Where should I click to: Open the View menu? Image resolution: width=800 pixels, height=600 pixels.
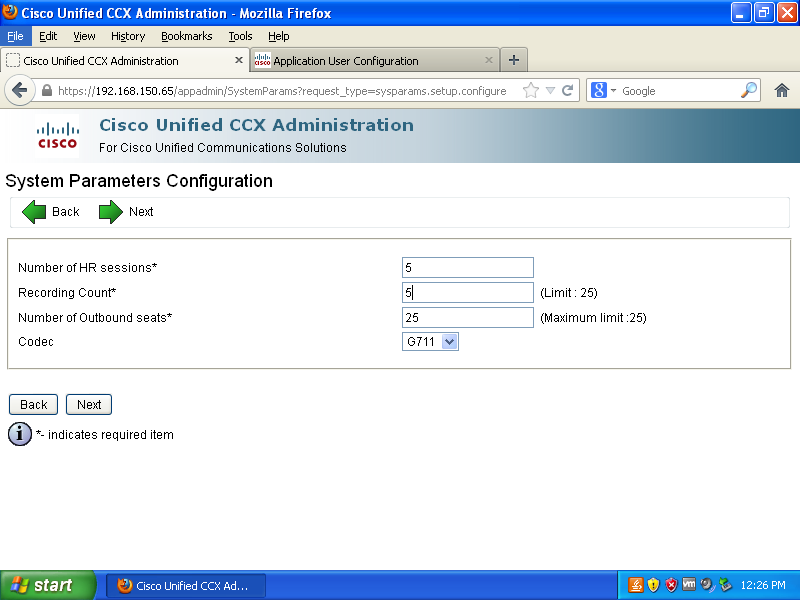[84, 36]
